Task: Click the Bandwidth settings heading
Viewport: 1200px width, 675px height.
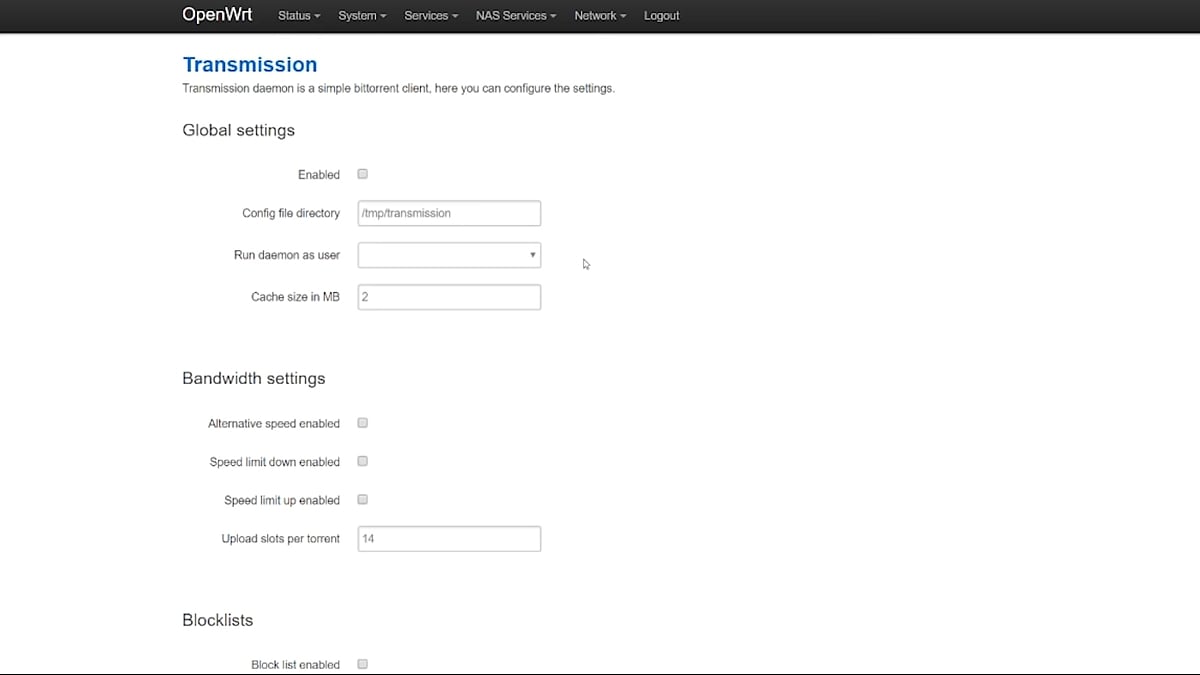Action: (254, 379)
